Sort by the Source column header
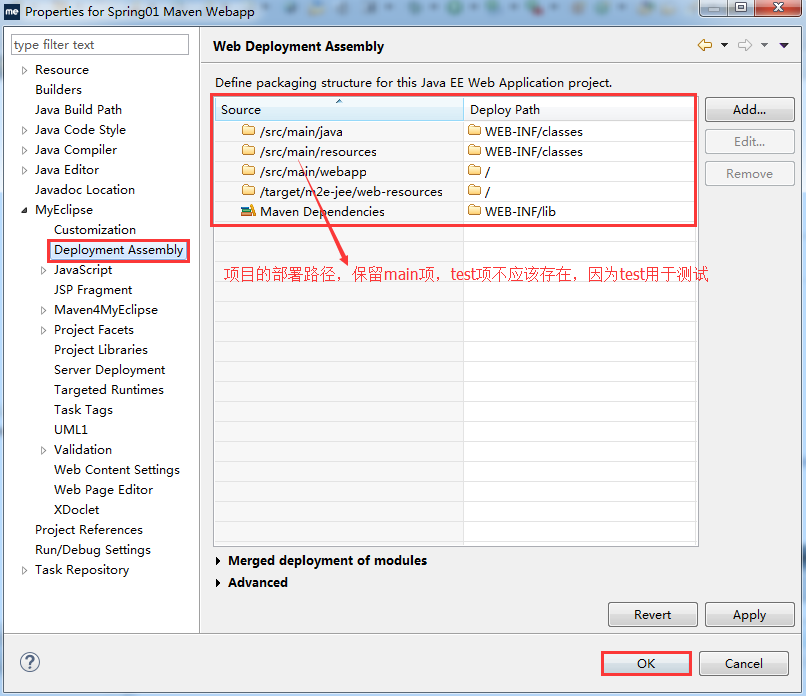This screenshot has height=696, width=806. click(339, 109)
